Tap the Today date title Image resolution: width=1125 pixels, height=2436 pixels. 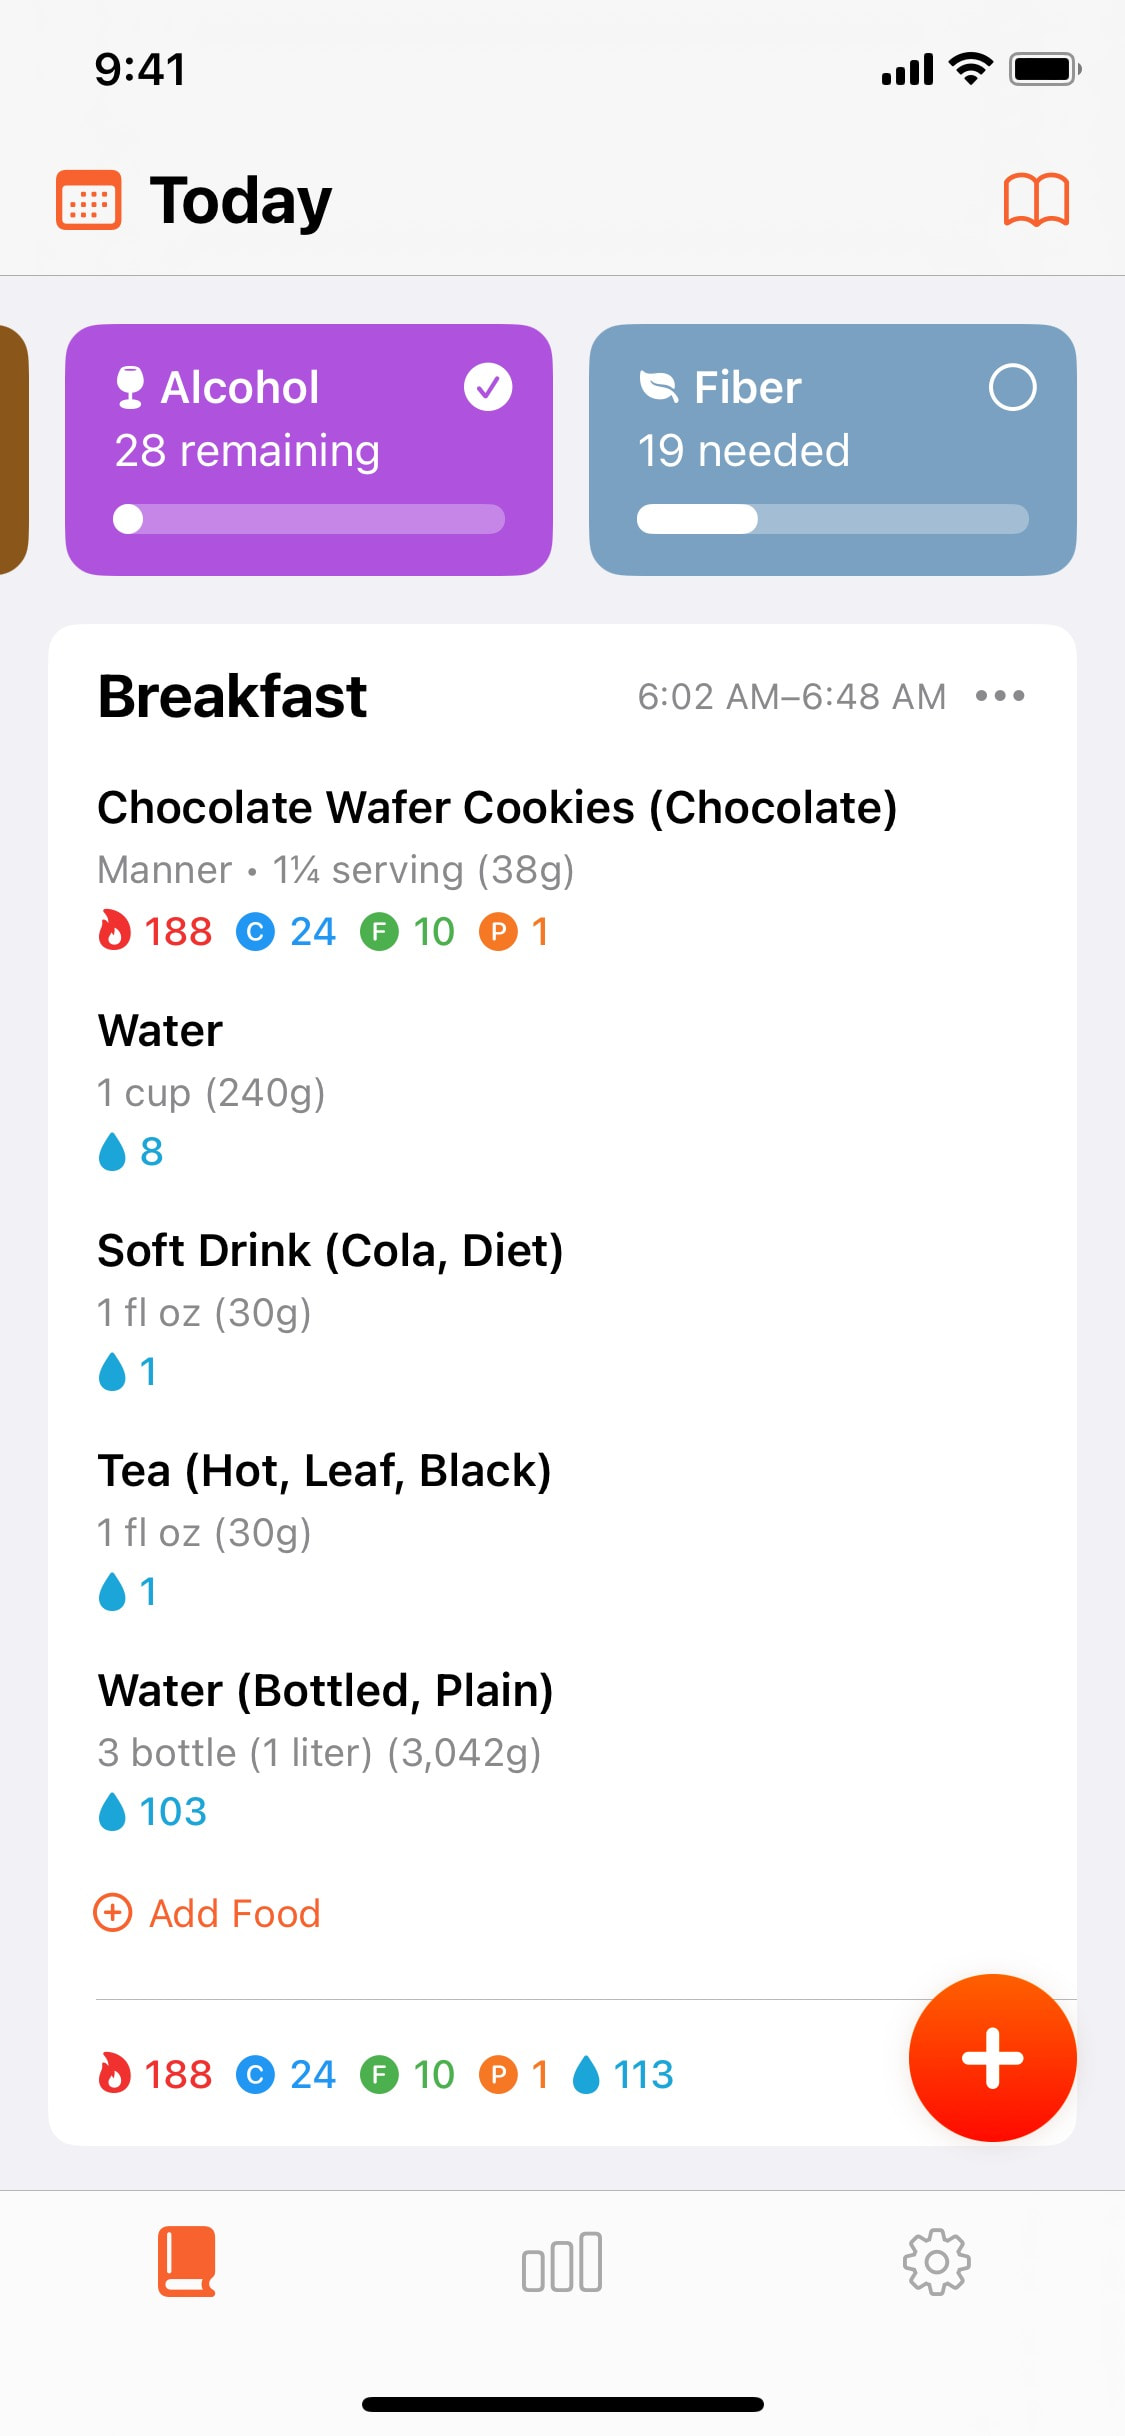pyautogui.click(x=241, y=201)
